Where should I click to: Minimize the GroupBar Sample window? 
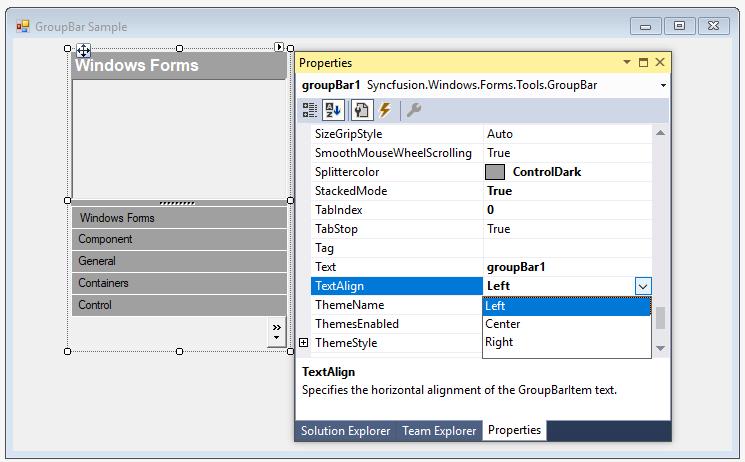(x=645, y=26)
